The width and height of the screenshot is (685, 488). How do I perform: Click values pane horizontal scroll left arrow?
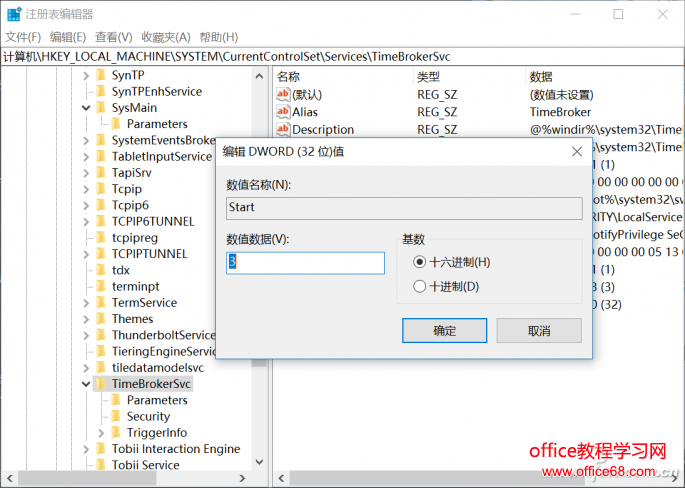click(281, 478)
